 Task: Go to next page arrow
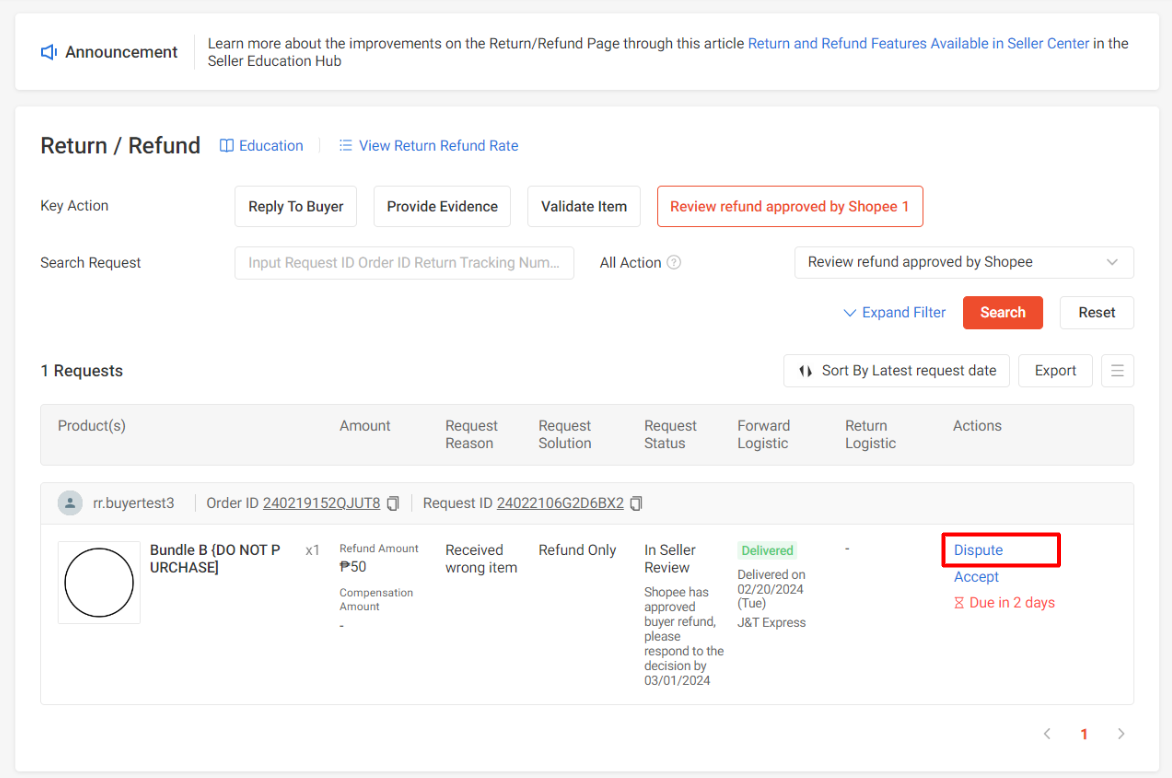[x=1121, y=734]
